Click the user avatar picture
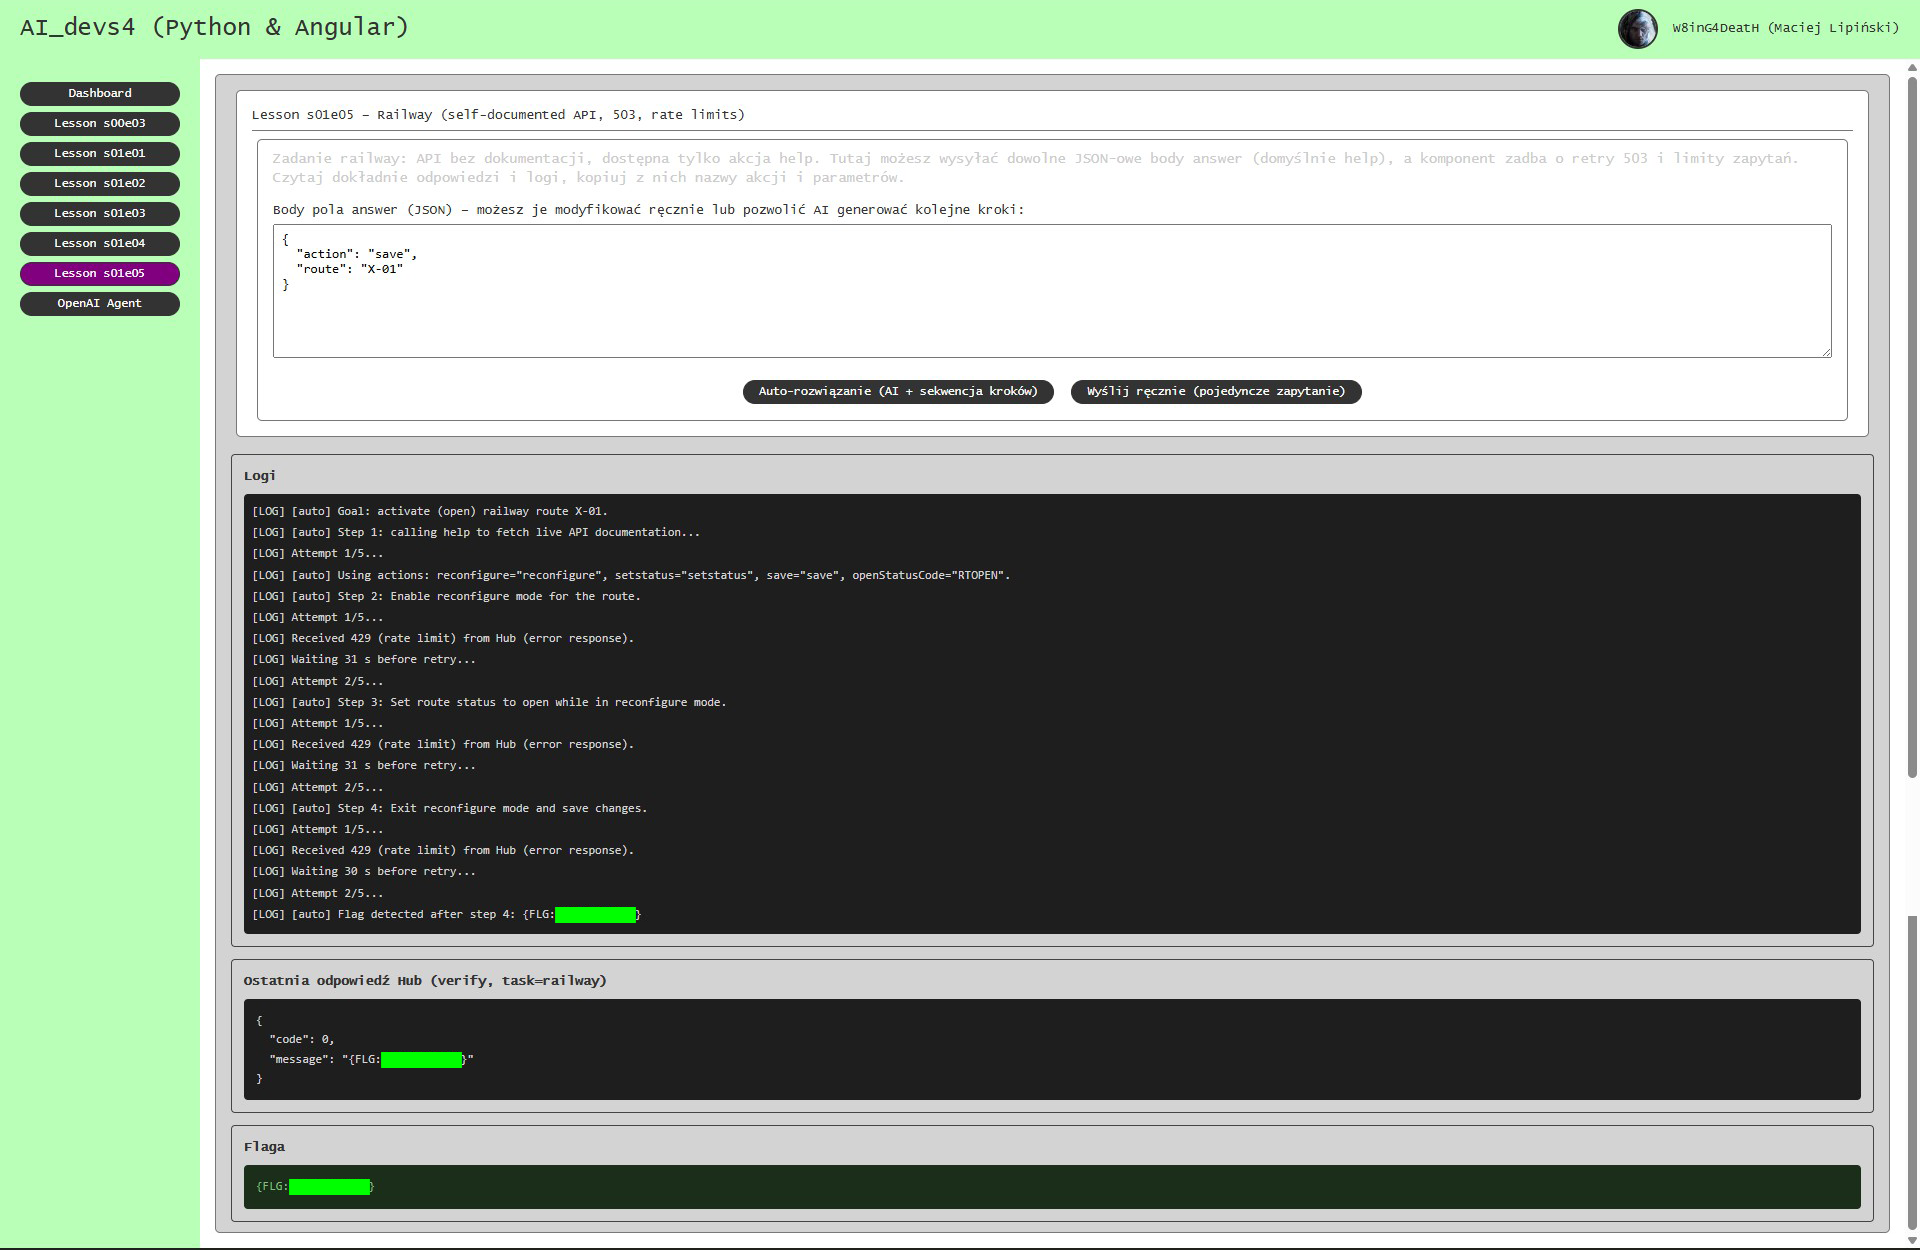Image resolution: width=1920 pixels, height=1250 pixels. coord(1637,29)
